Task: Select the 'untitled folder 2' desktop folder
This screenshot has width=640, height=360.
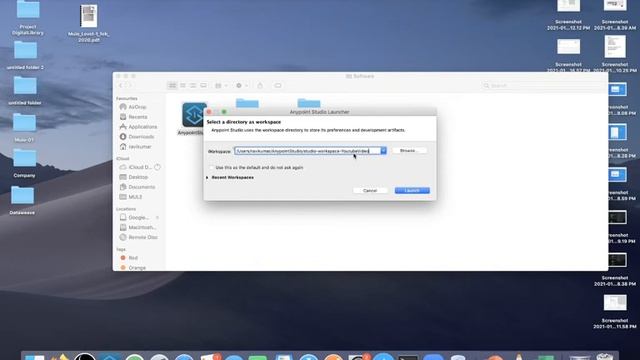Action: pos(25,50)
